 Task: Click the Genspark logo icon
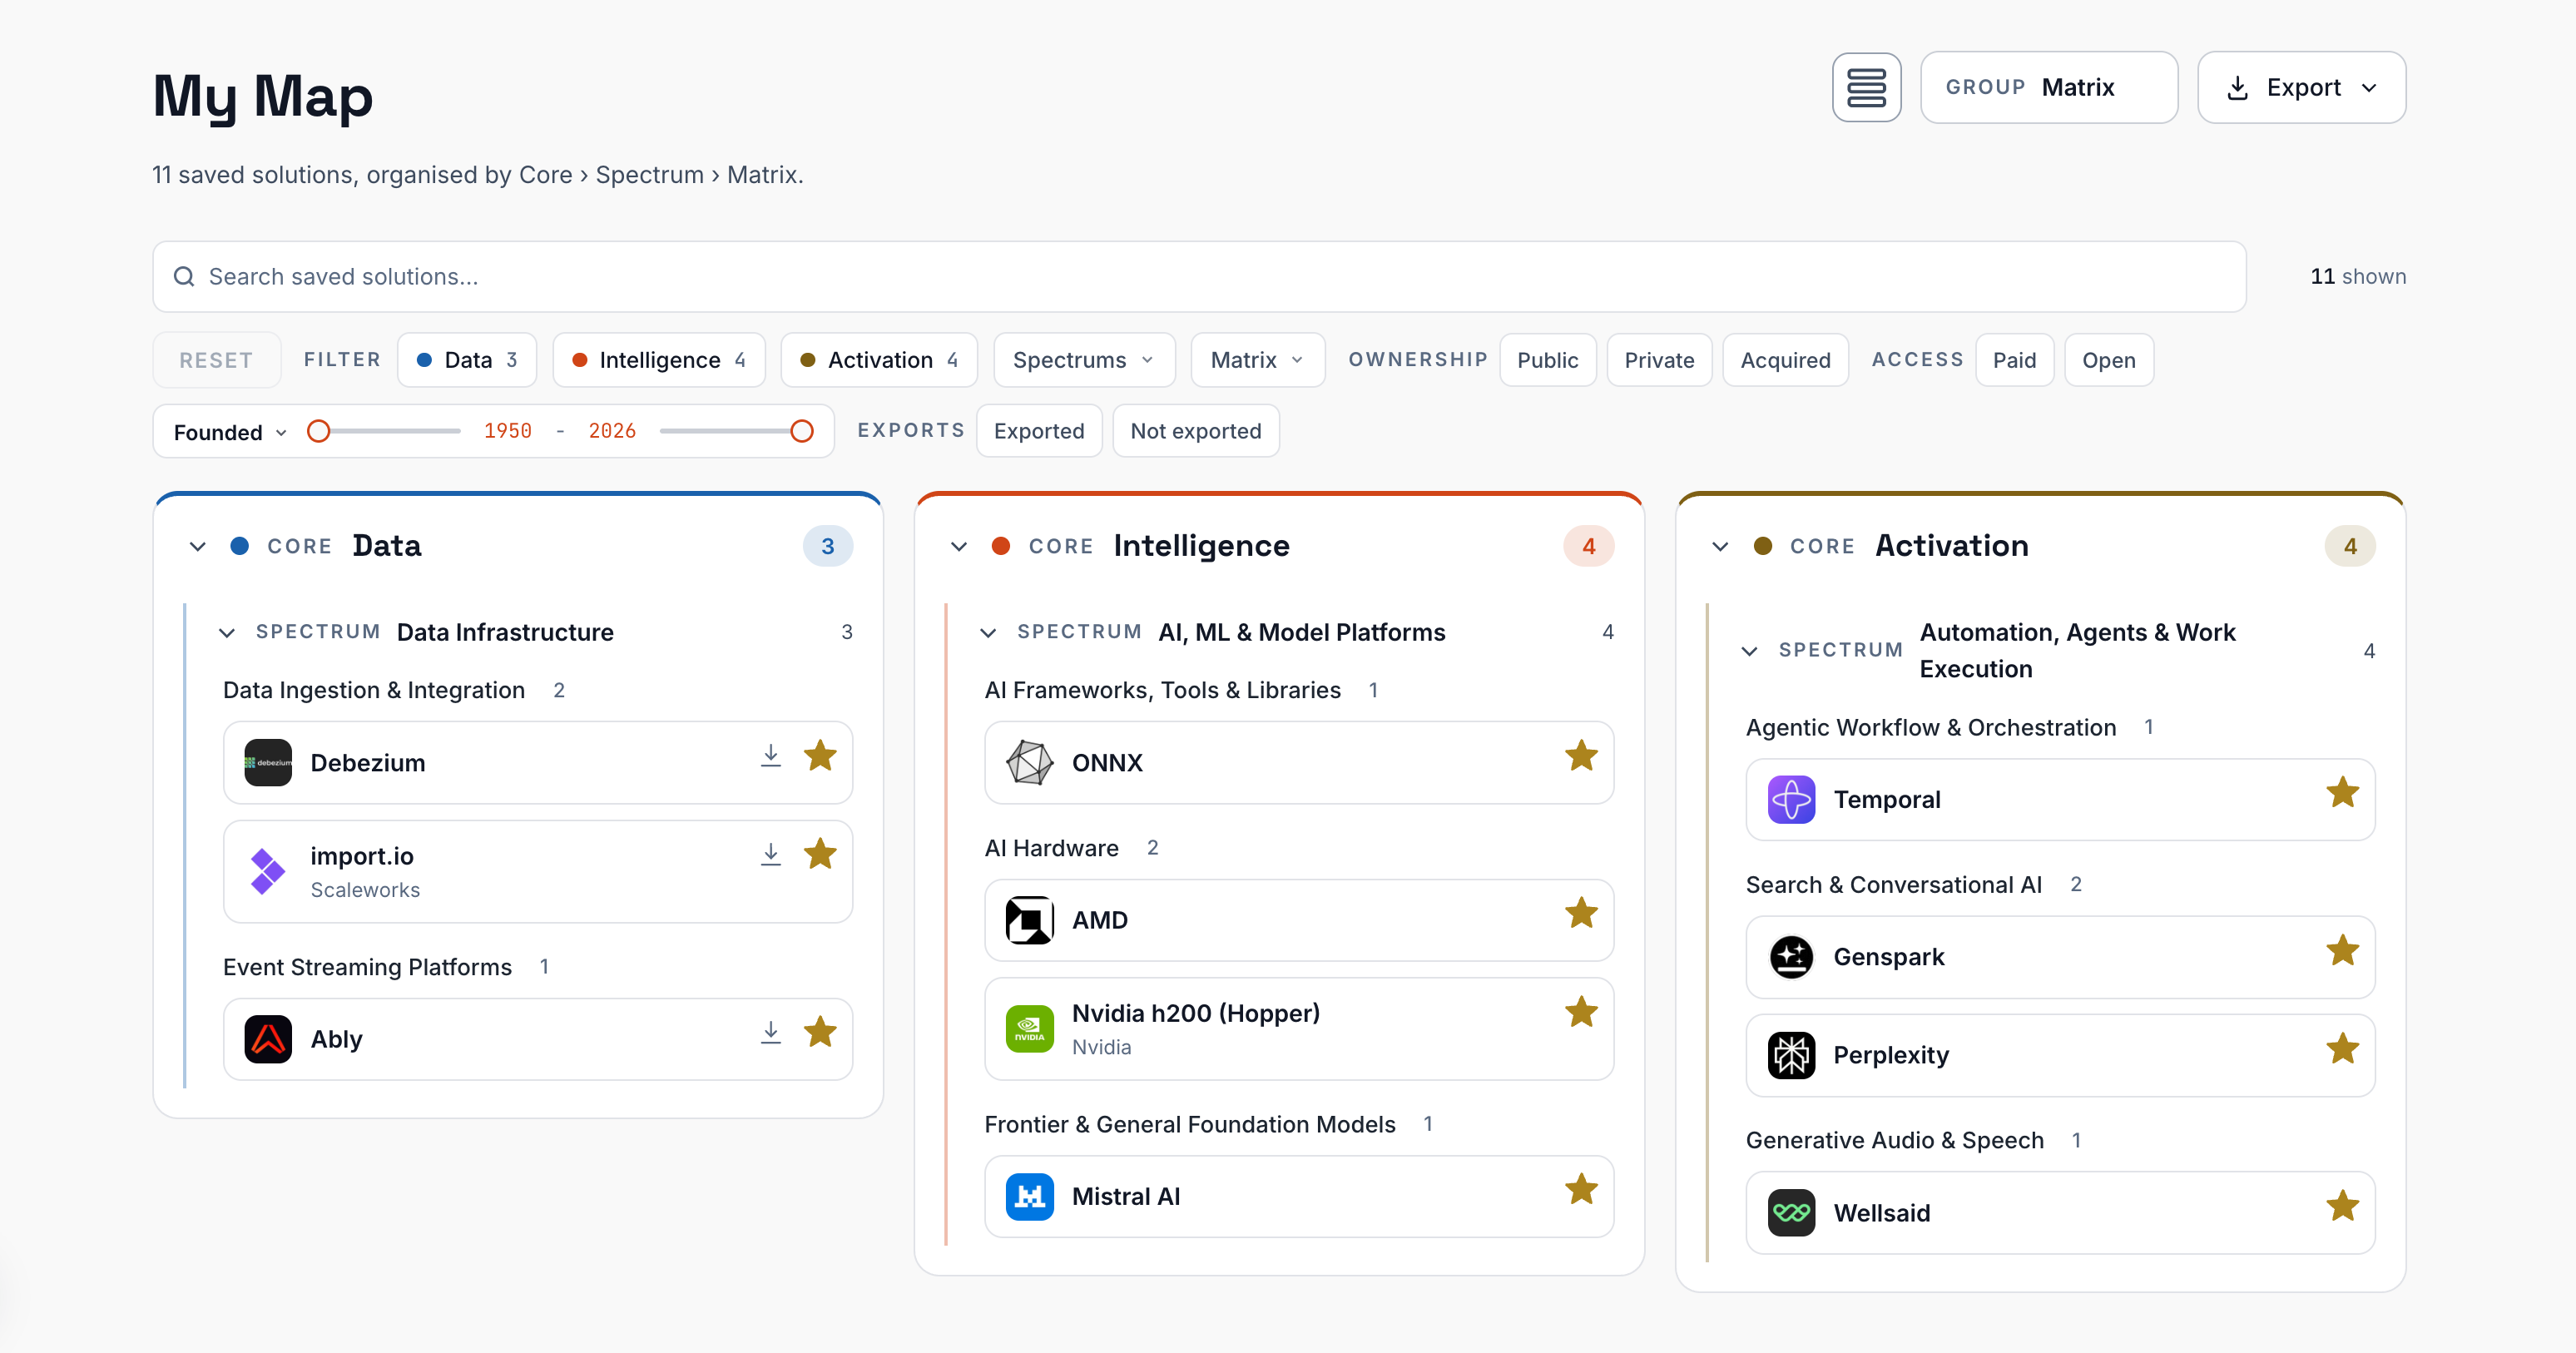tap(1791, 957)
